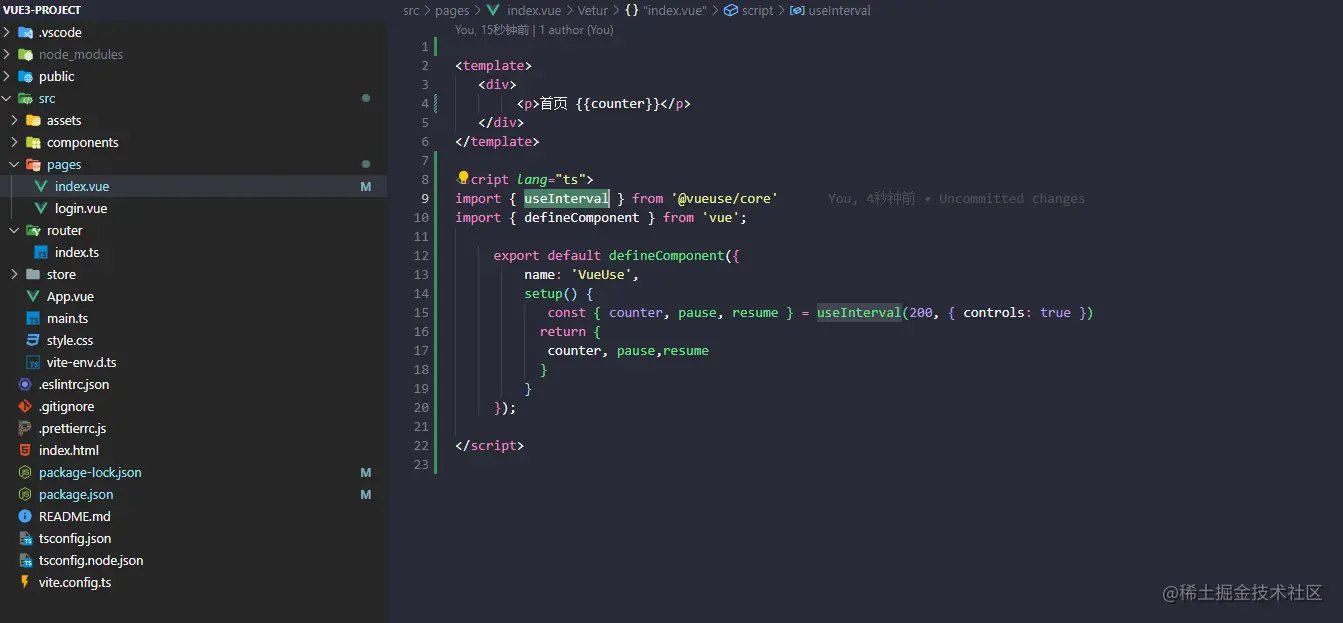Screen dimensions: 1343x623
Task: Click the TypeScript icon beside main.ts
Action: [33, 318]
